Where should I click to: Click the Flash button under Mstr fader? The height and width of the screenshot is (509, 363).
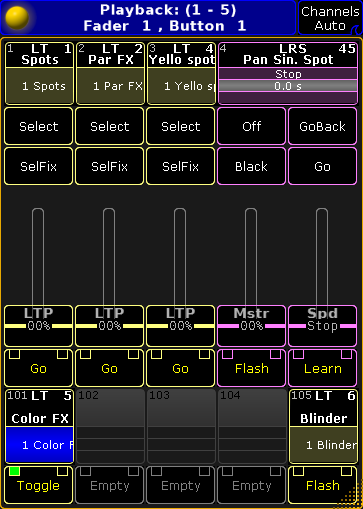251,368
